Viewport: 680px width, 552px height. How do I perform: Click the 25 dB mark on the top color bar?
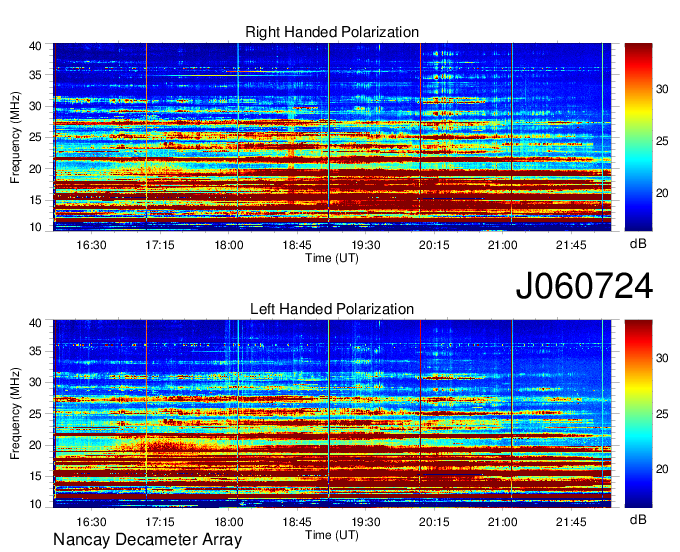click(x=662, y=141)
